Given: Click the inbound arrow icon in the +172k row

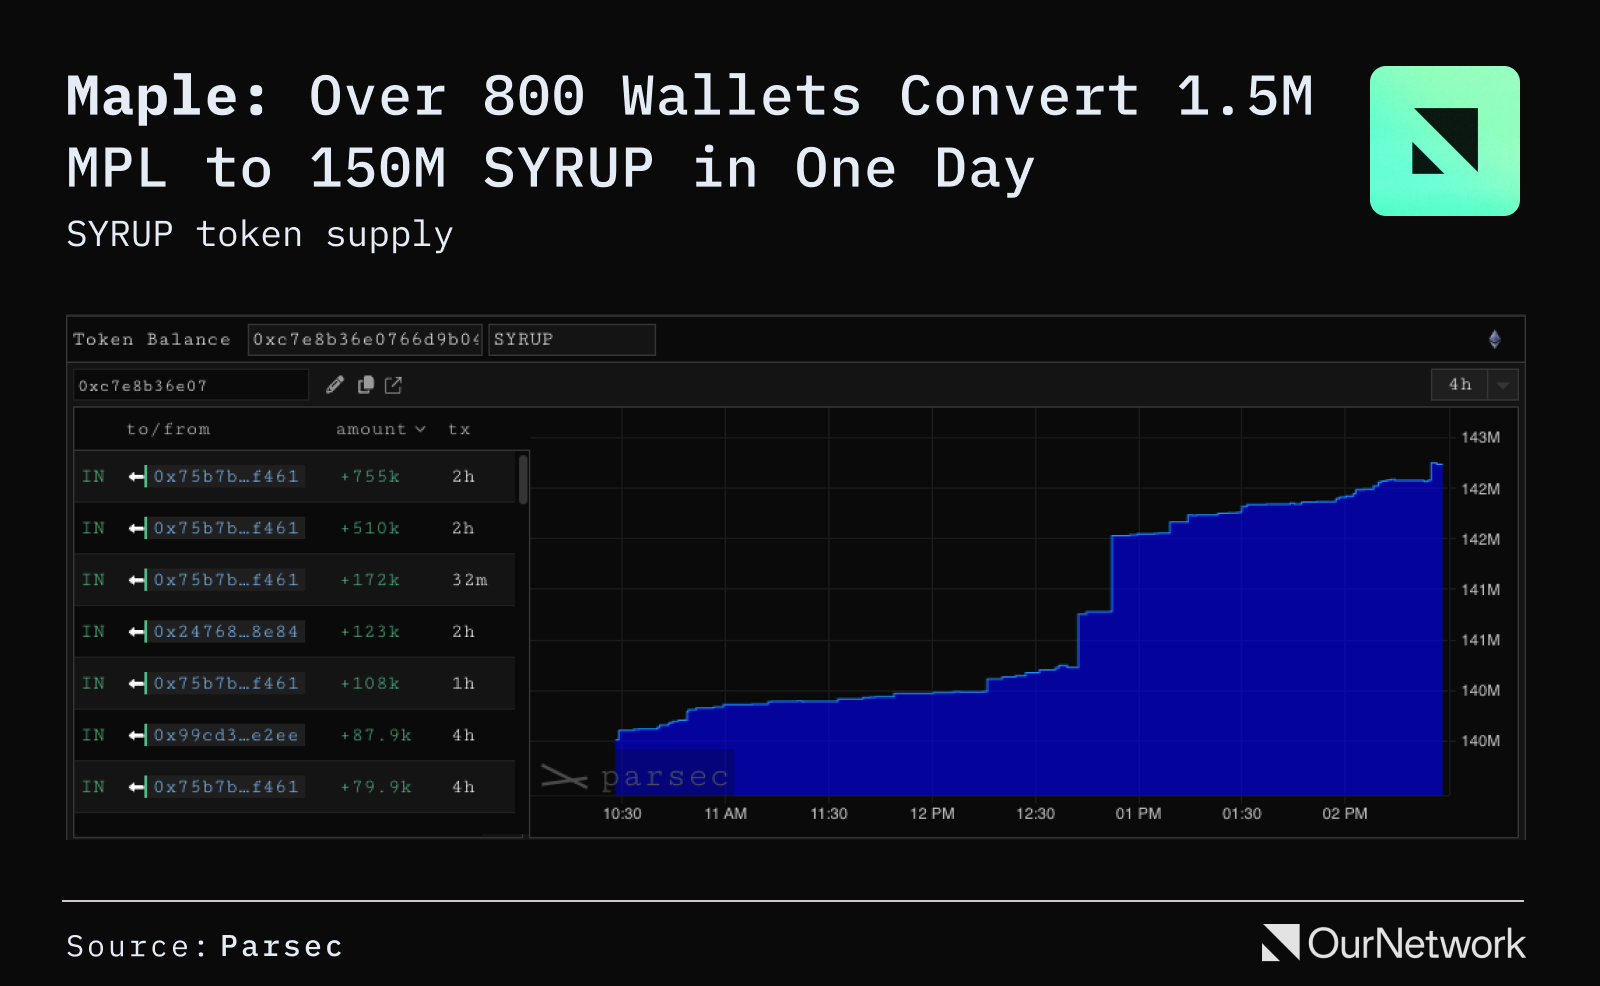Looking at the screenshot, I should tap(138, 580).
